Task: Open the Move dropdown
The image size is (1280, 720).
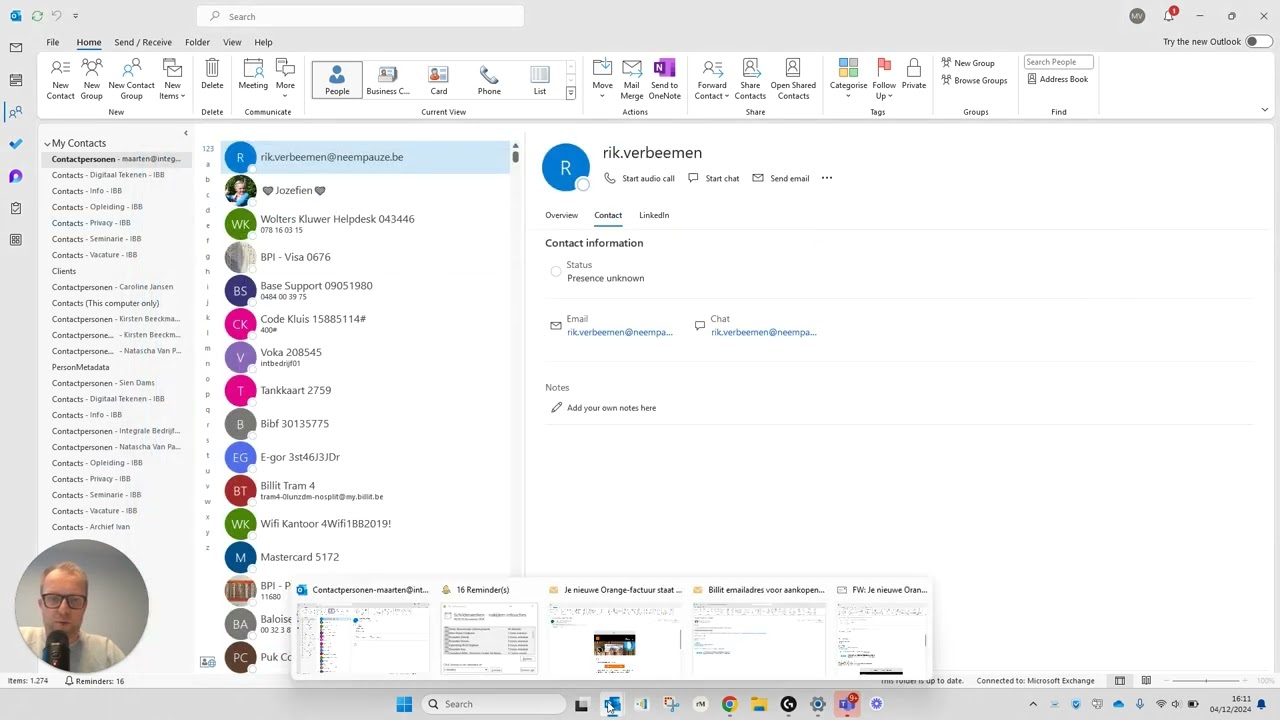Action: pyautogui.click(x=602, y=79)
